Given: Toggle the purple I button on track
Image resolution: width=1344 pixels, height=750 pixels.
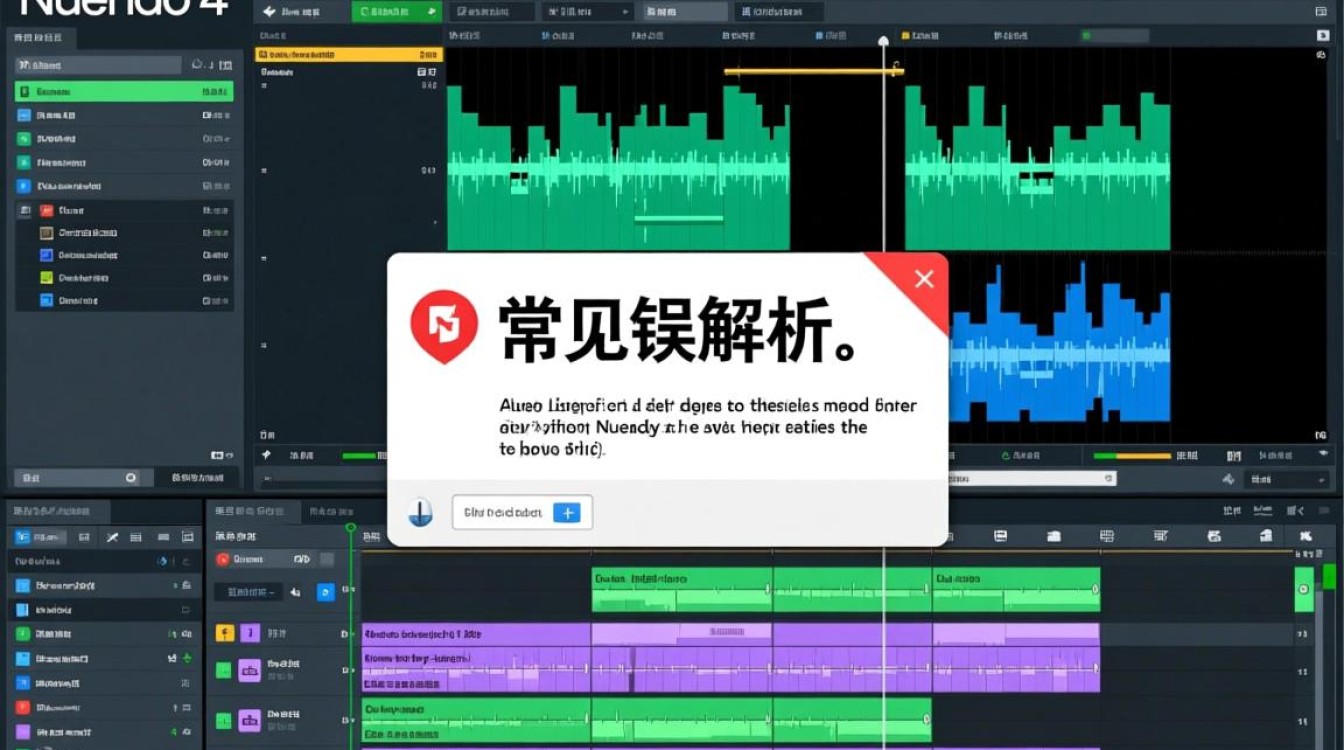Looking at the screenshot, I should coord(250,633).
